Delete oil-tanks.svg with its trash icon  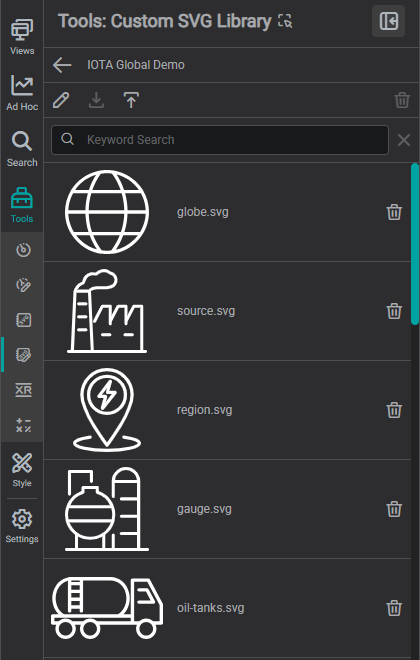[394, 608]
